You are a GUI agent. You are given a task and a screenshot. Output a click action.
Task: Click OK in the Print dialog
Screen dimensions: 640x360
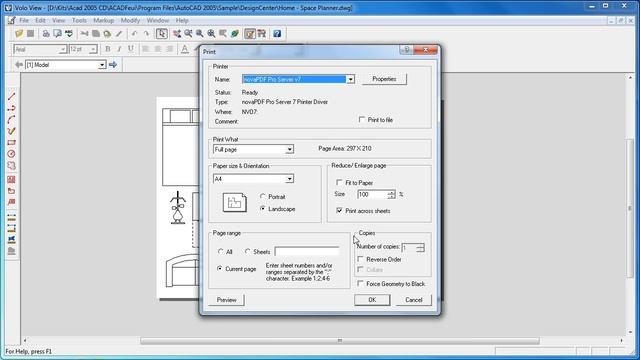pyautogui.click(x=372, y=300)
